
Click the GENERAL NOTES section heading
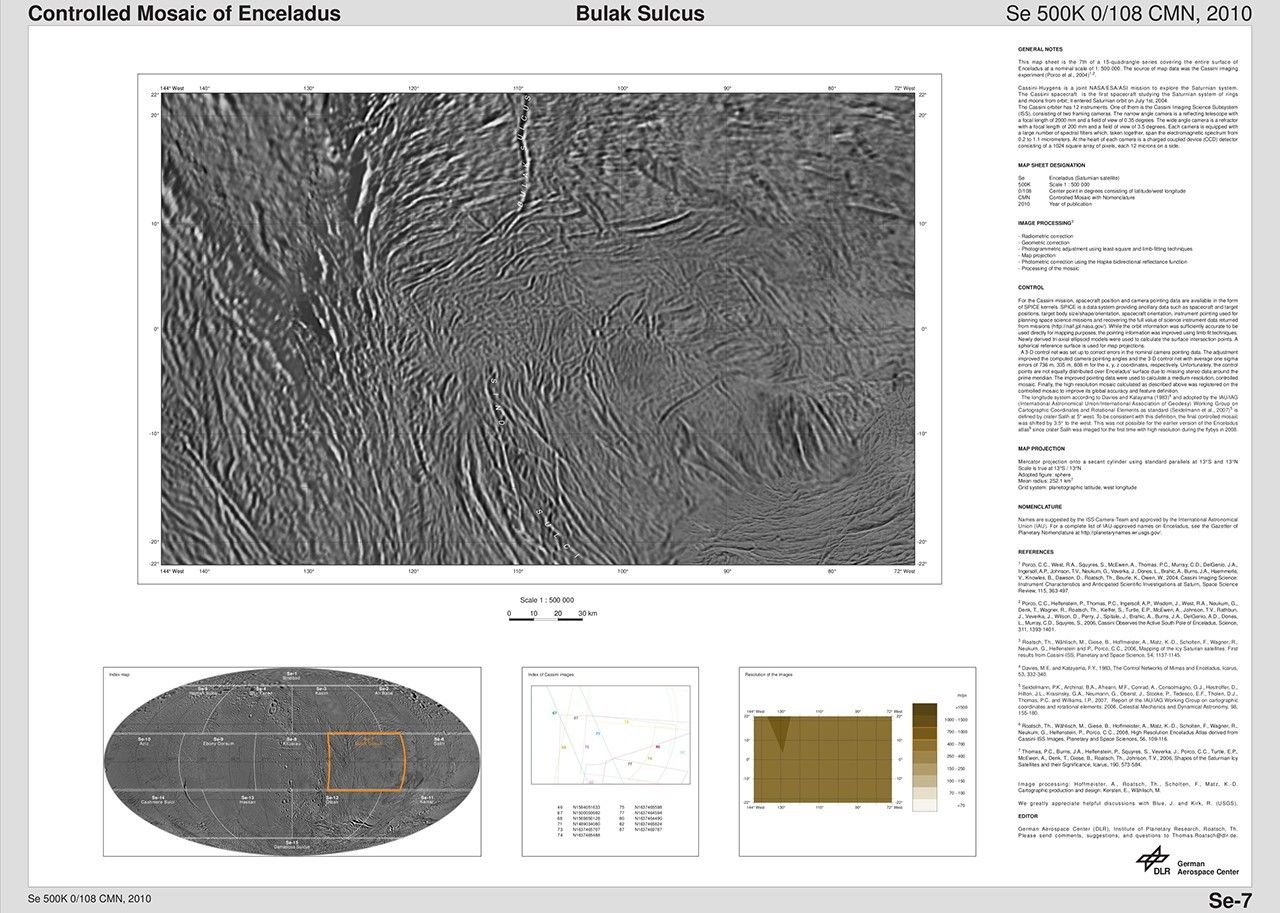click(1040, 49)
